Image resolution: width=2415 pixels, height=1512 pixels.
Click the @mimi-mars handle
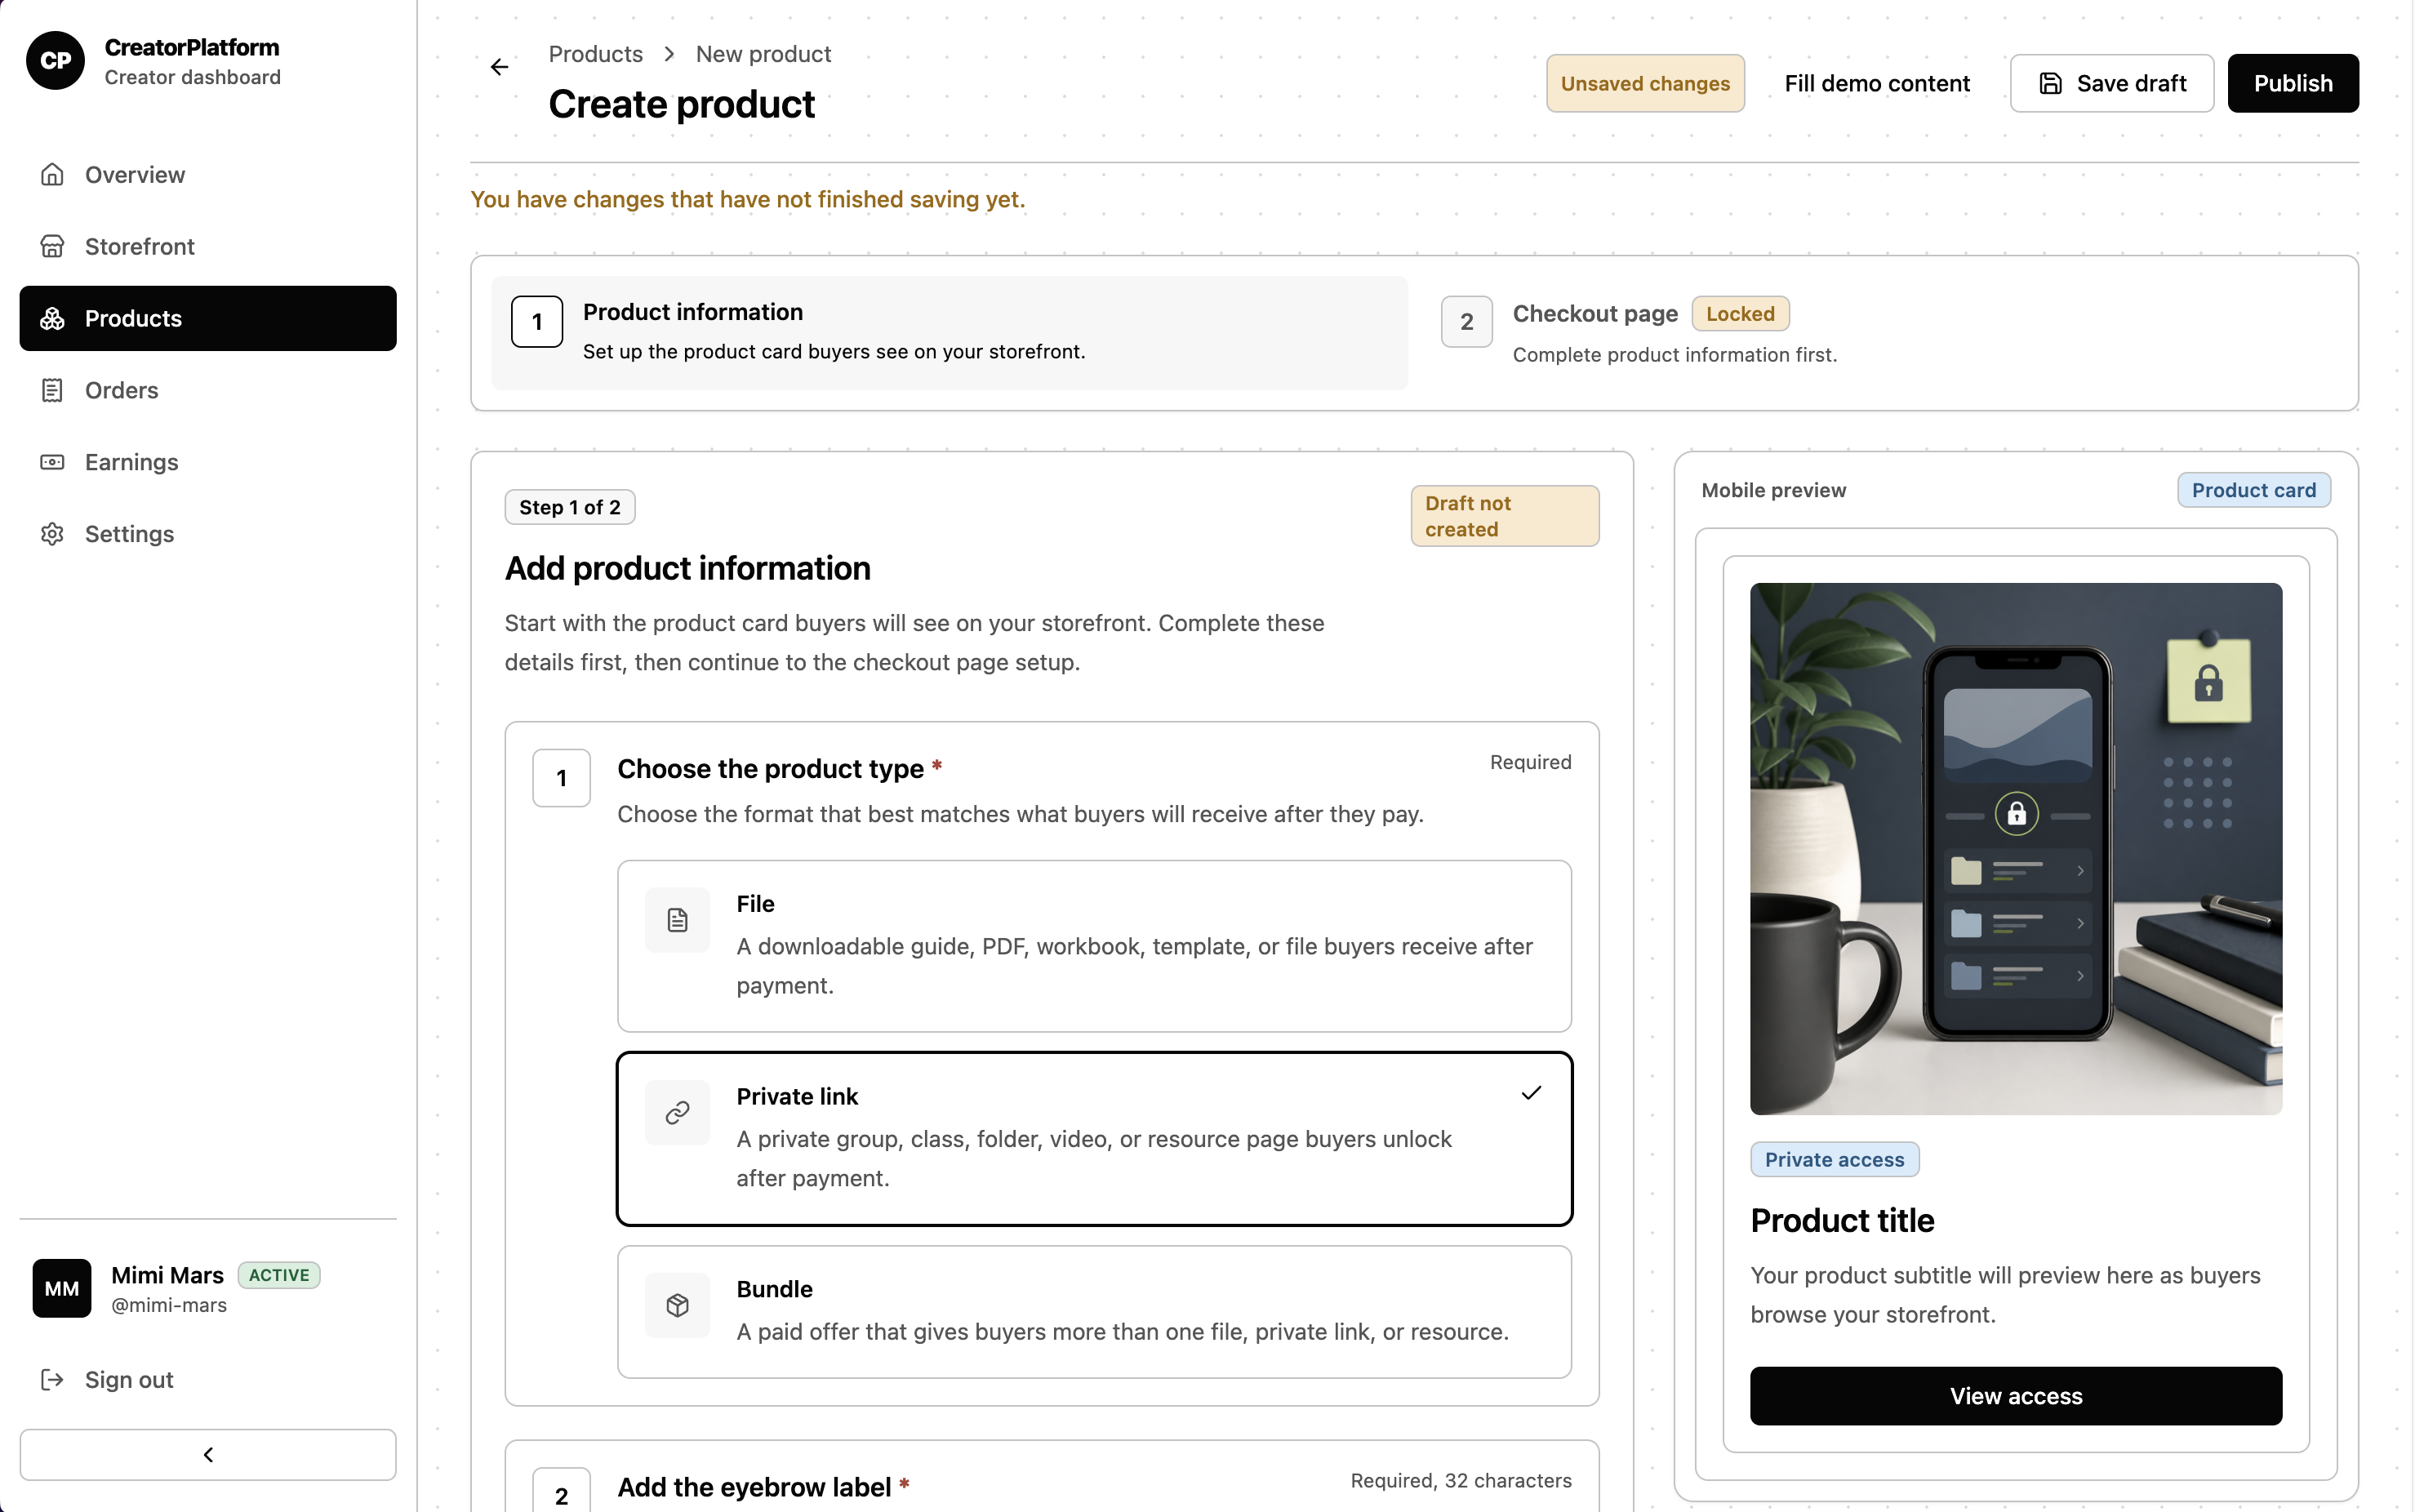pyautogui.click(x=169, y=1305)
